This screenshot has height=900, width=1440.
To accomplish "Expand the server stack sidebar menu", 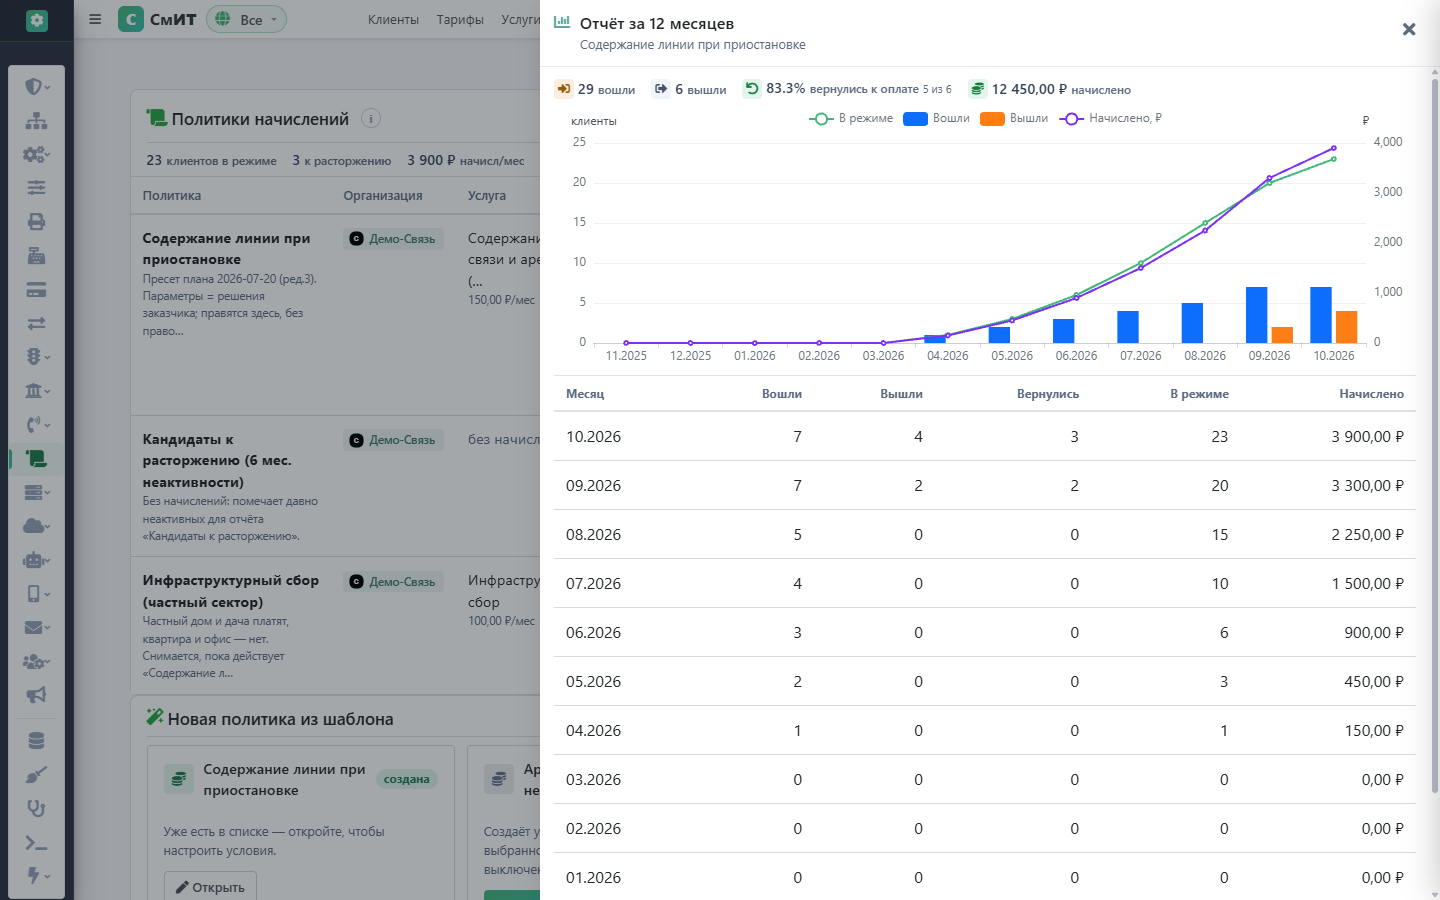I will click(36, 492).
